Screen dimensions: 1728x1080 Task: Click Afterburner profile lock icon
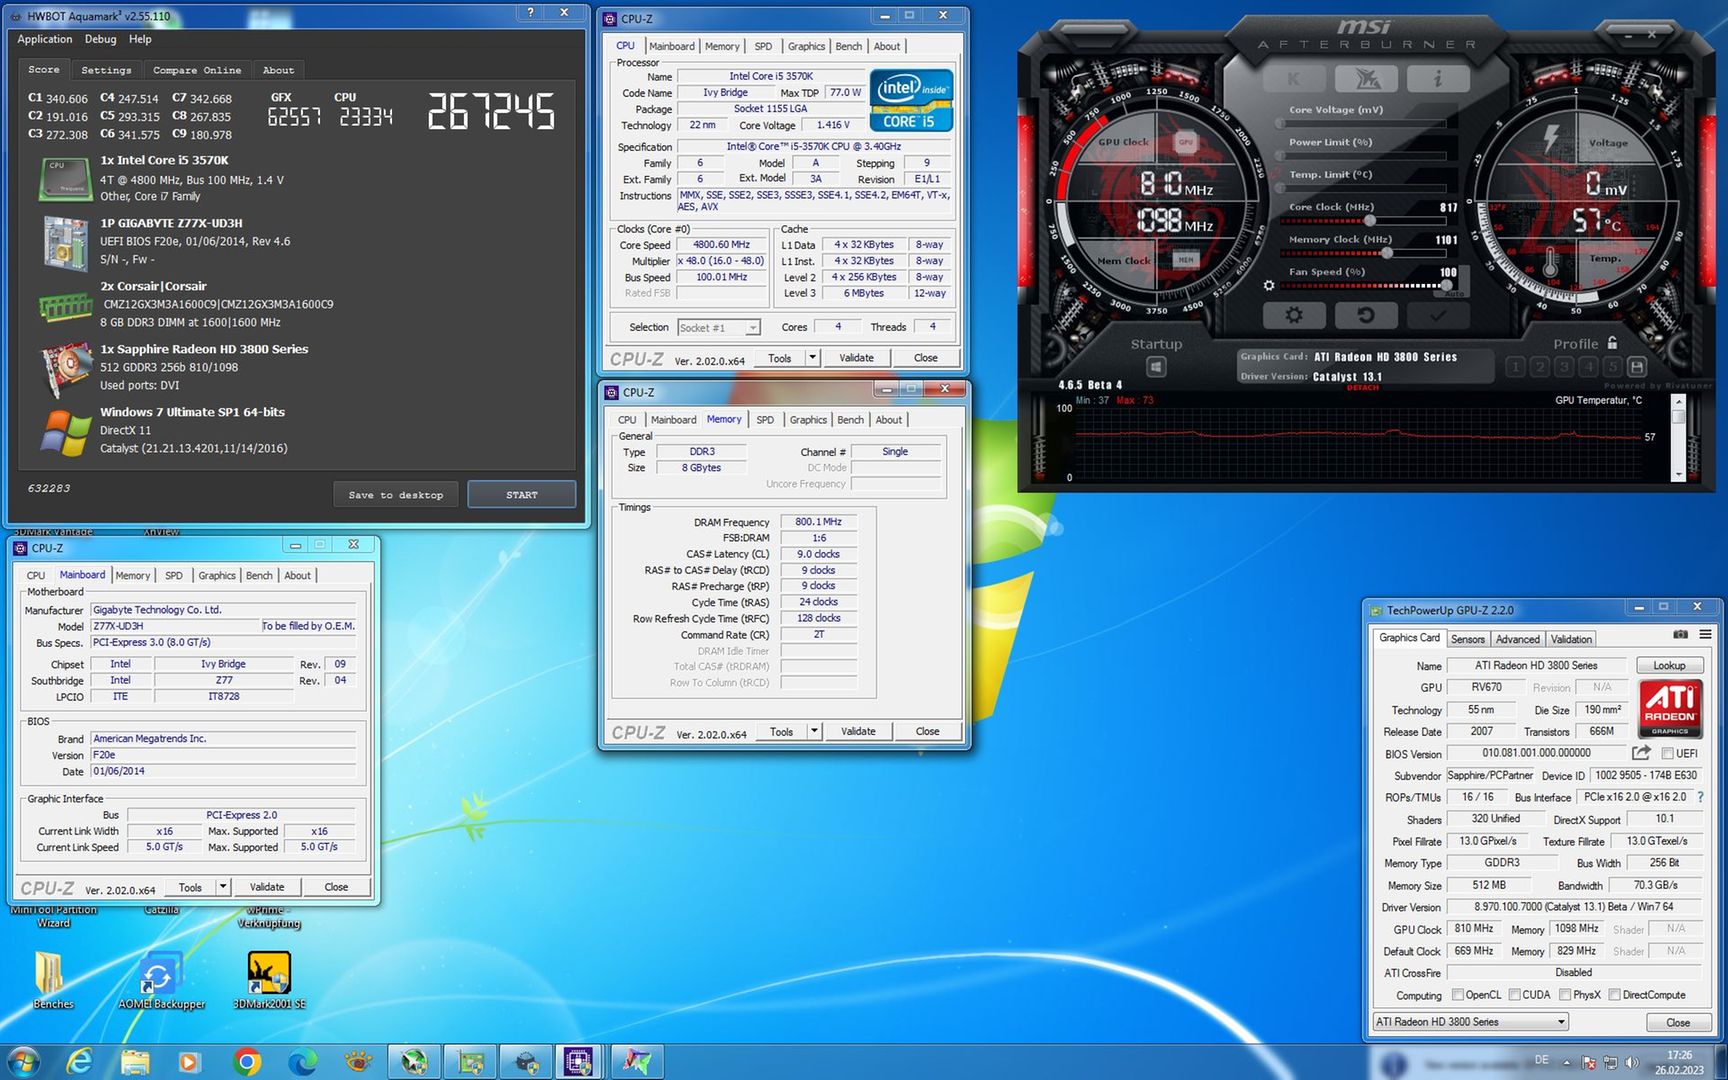1612,343
